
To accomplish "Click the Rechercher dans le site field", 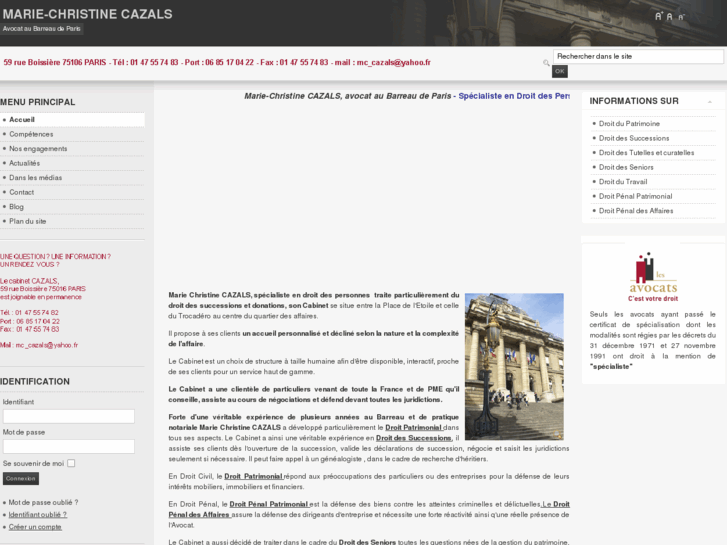I will [638, 57].
